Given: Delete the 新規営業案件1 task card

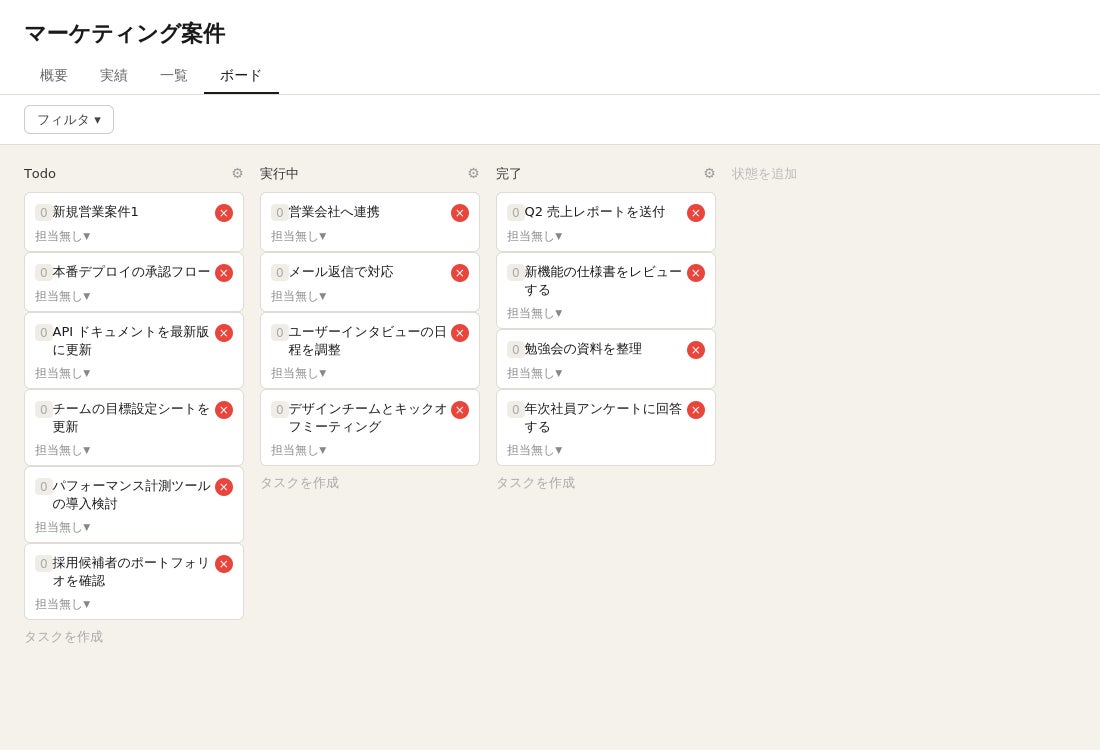Looking at the screenshot, I should pos(224,213).
